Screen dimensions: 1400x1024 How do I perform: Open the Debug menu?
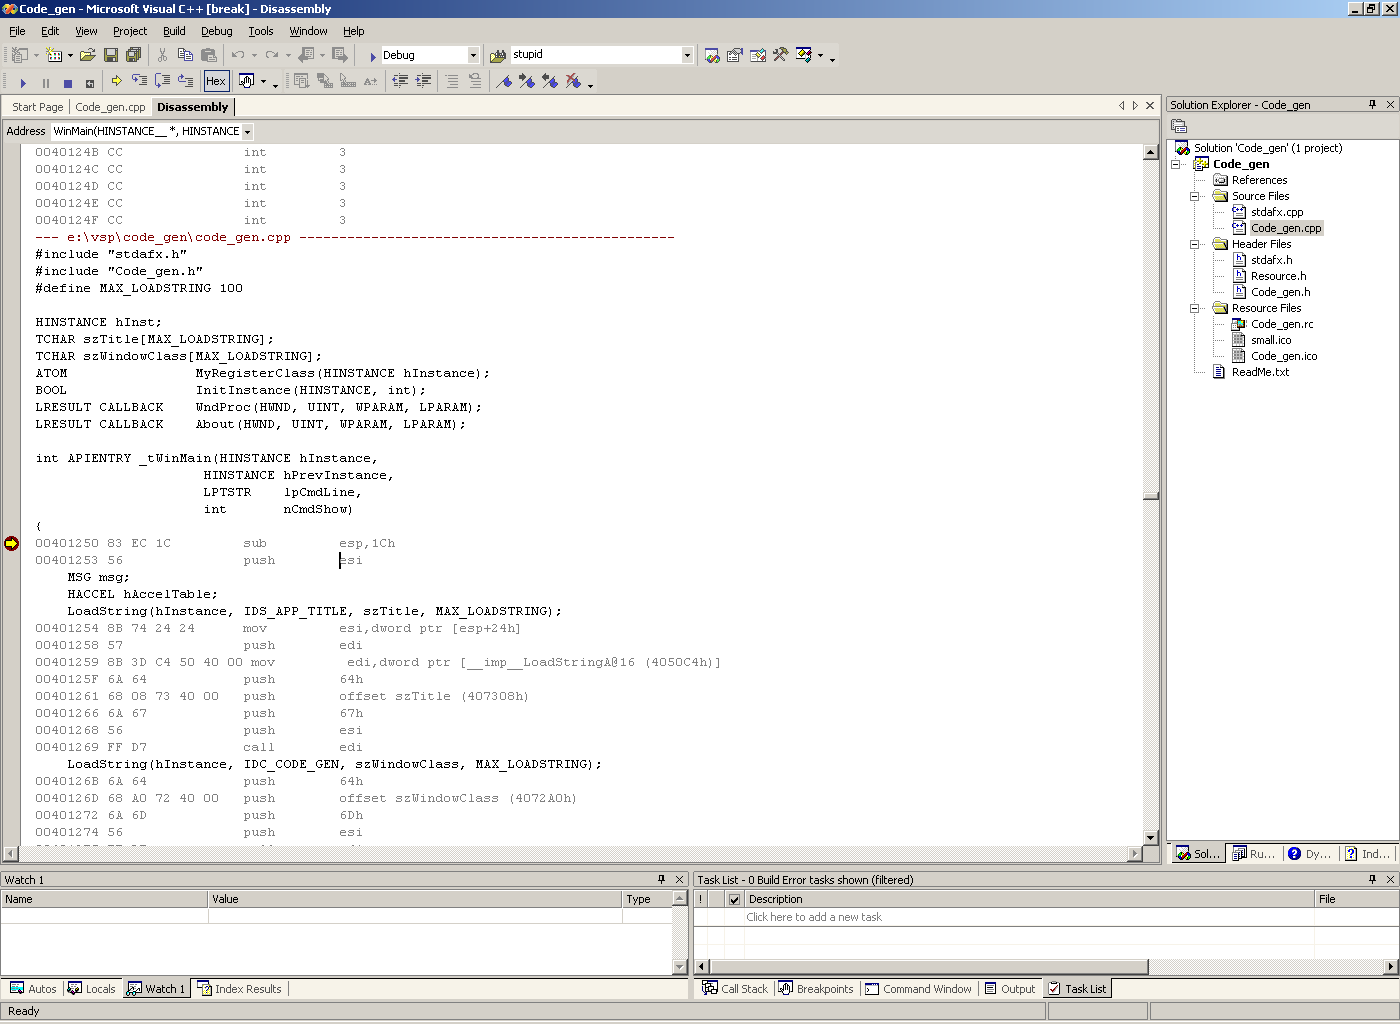(216, 31)
